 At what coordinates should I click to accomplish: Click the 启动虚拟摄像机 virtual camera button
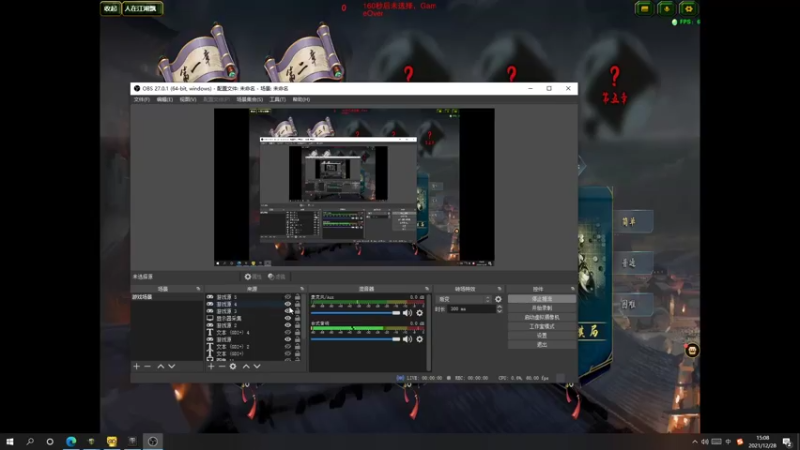tap(542, 317)
